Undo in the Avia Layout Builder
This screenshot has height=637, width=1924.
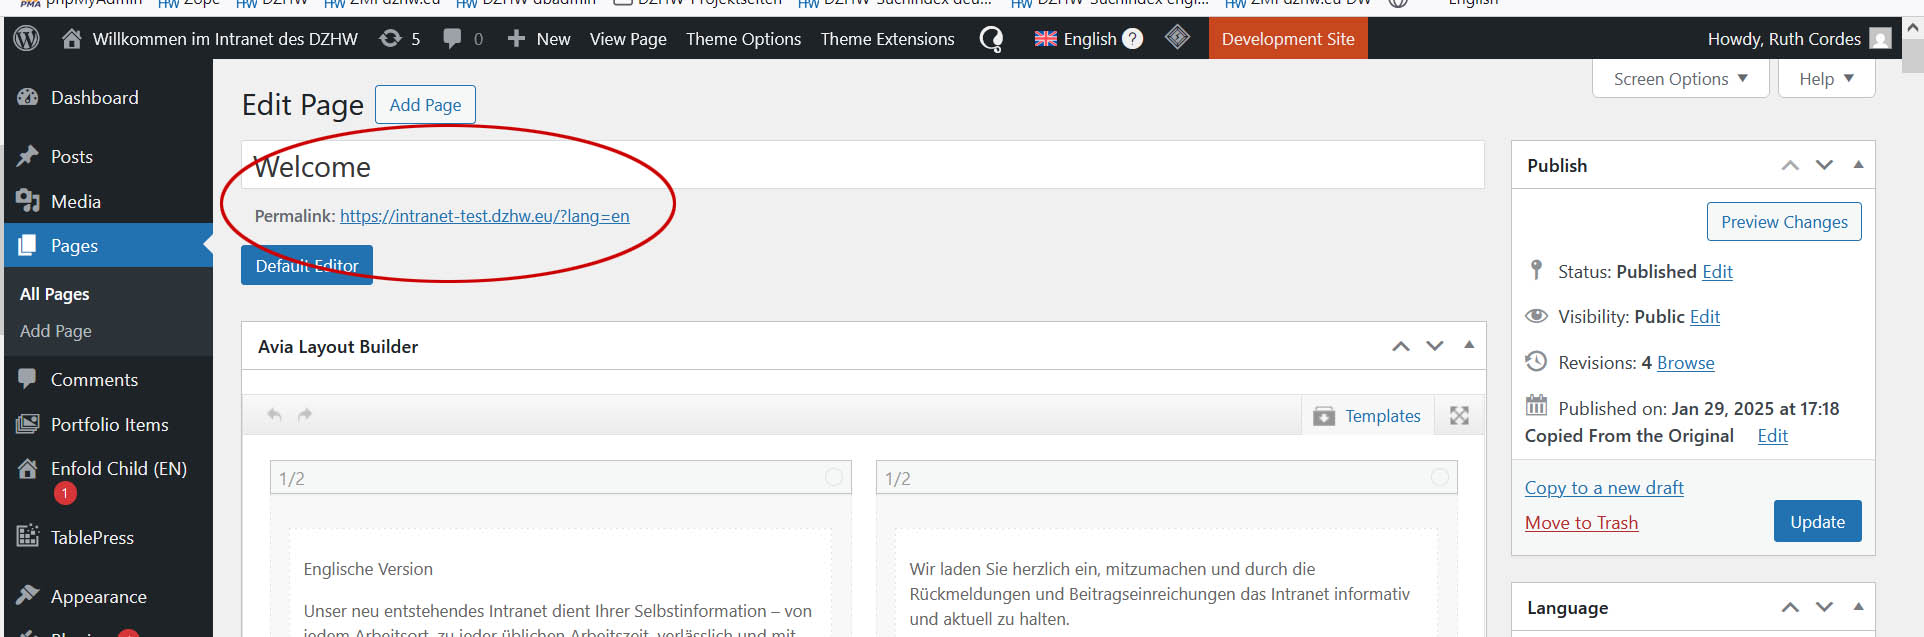pyautogui.click(x=274, y=414)
